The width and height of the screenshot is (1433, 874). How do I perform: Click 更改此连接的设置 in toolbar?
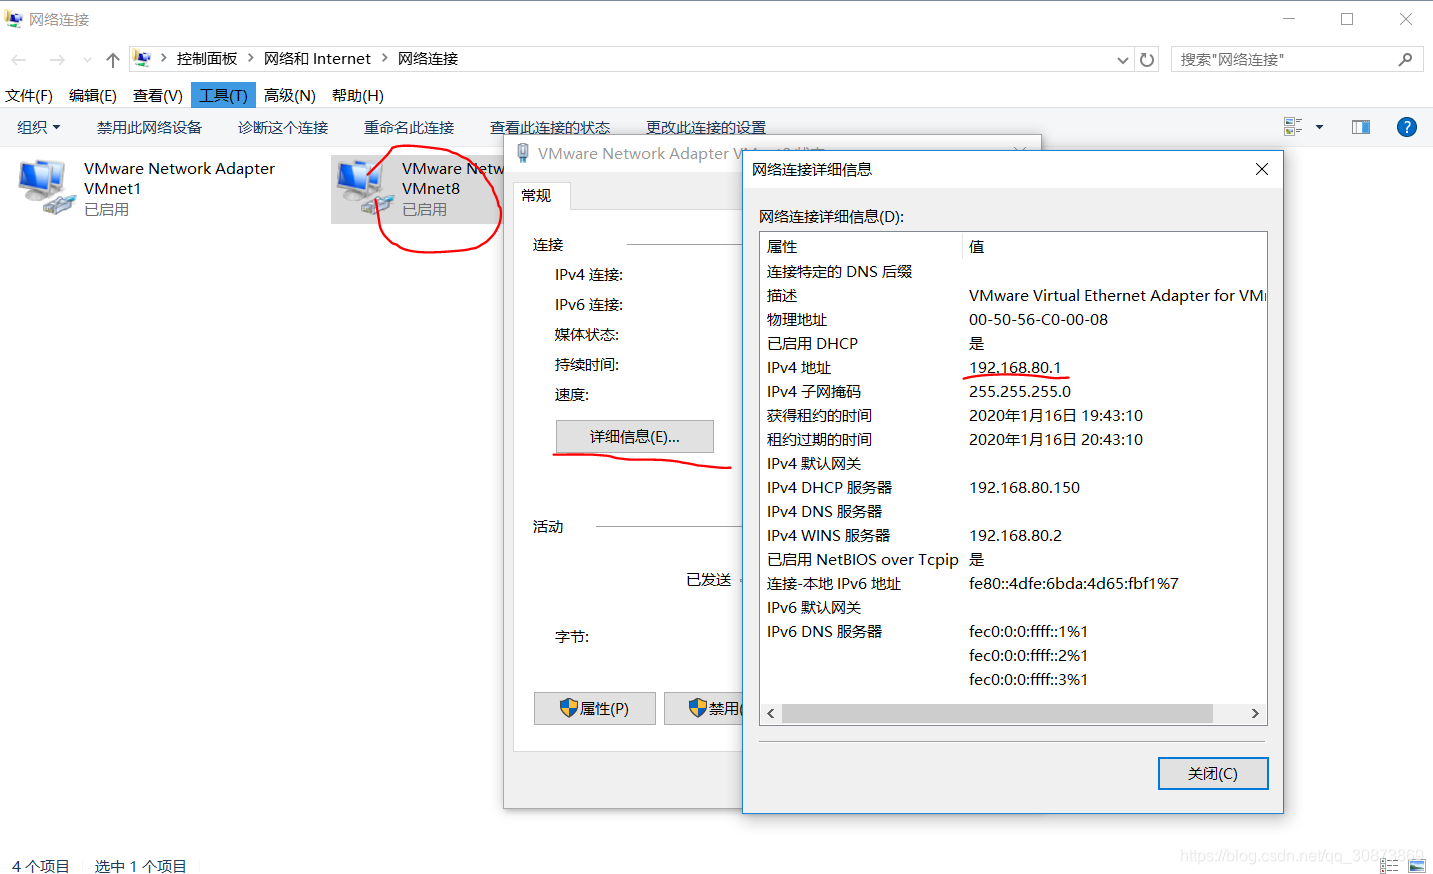(706, 128)
